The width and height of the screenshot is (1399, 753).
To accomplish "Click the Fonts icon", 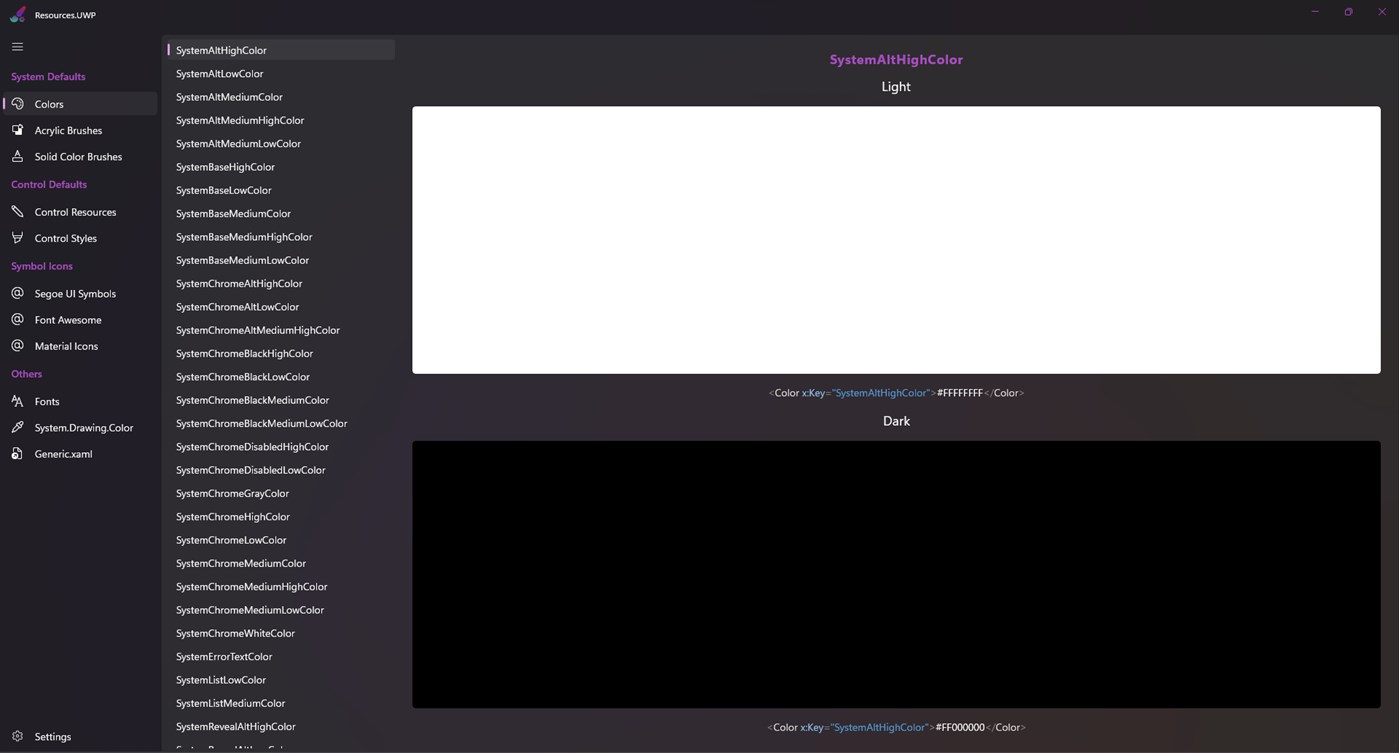I will tap(17, 401).
